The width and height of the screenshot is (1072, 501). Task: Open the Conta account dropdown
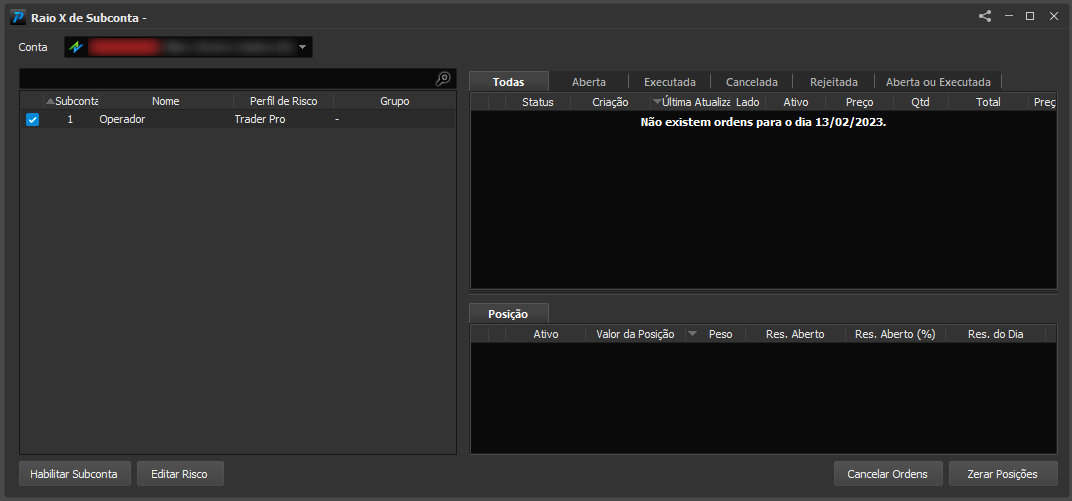coord(302,47)
